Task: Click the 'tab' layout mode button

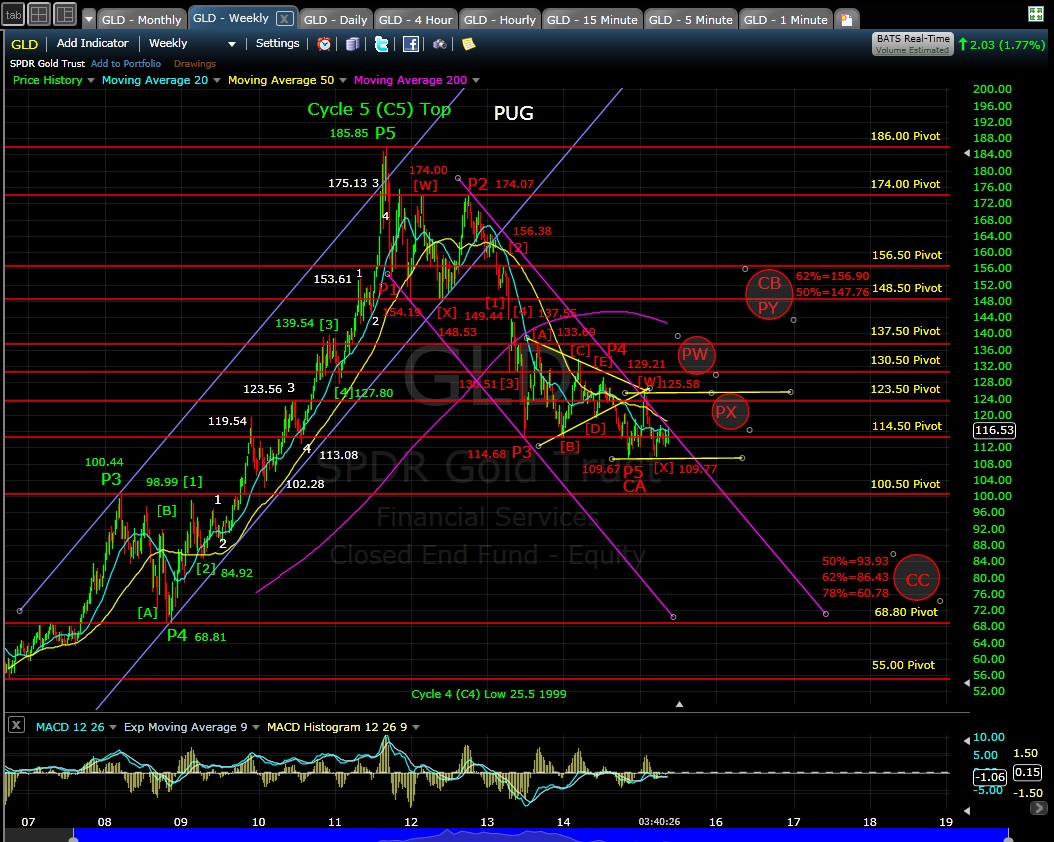Action: tap(13, 15)
